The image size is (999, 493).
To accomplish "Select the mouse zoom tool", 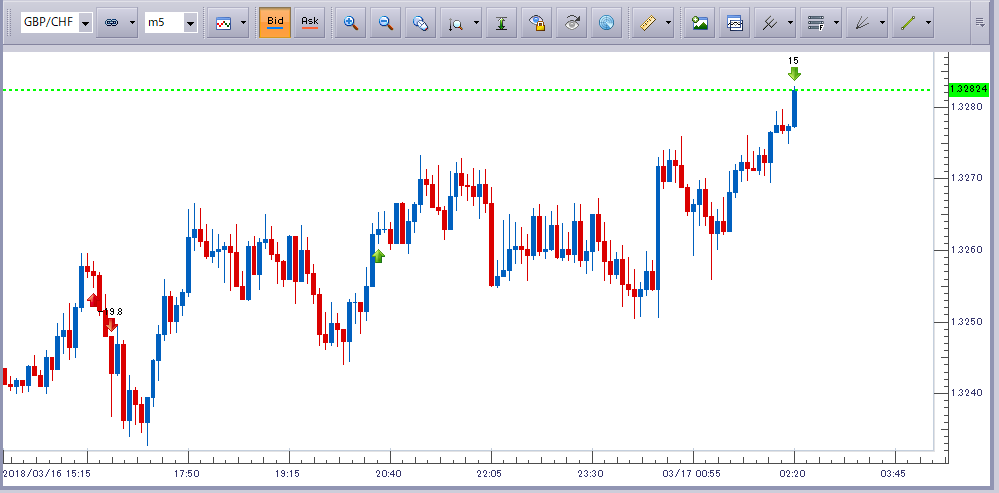I will 419,23.
